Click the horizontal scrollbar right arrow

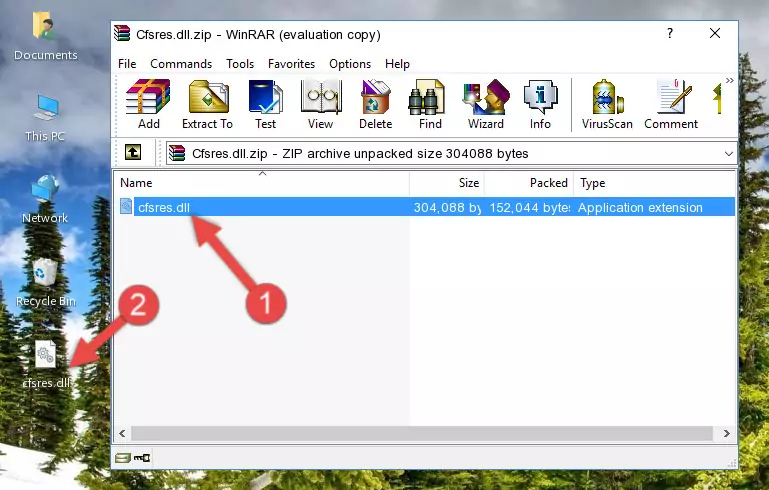tap(726, 434)
